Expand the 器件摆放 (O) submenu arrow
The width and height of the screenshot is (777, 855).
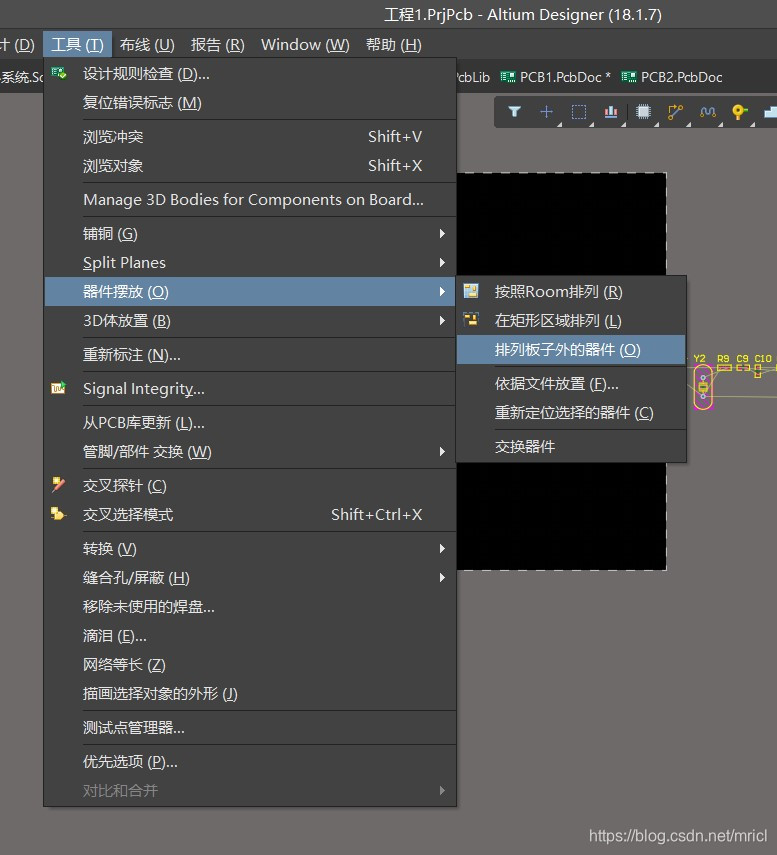442,292
